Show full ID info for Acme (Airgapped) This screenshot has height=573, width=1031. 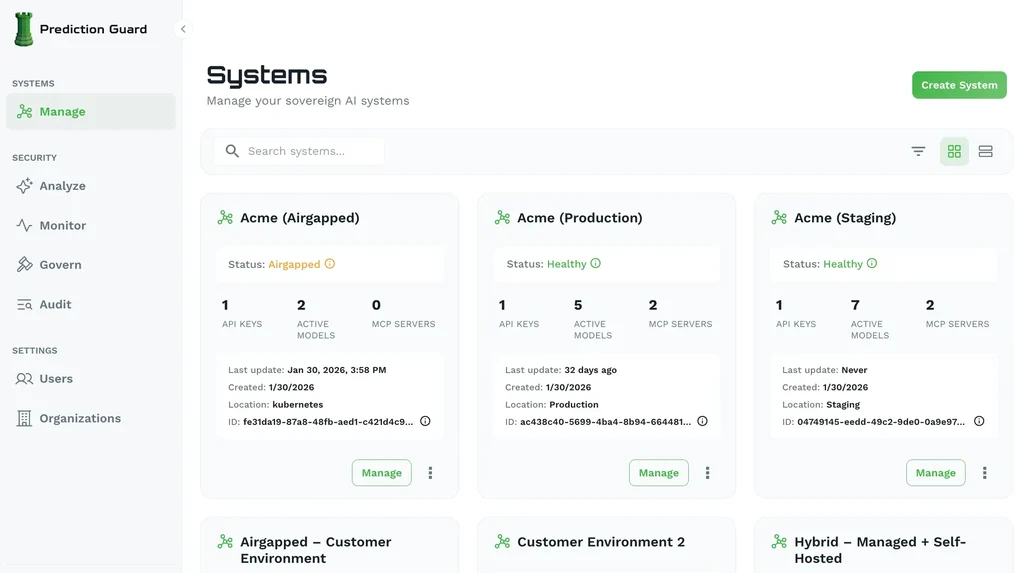(x=425, y=421)
